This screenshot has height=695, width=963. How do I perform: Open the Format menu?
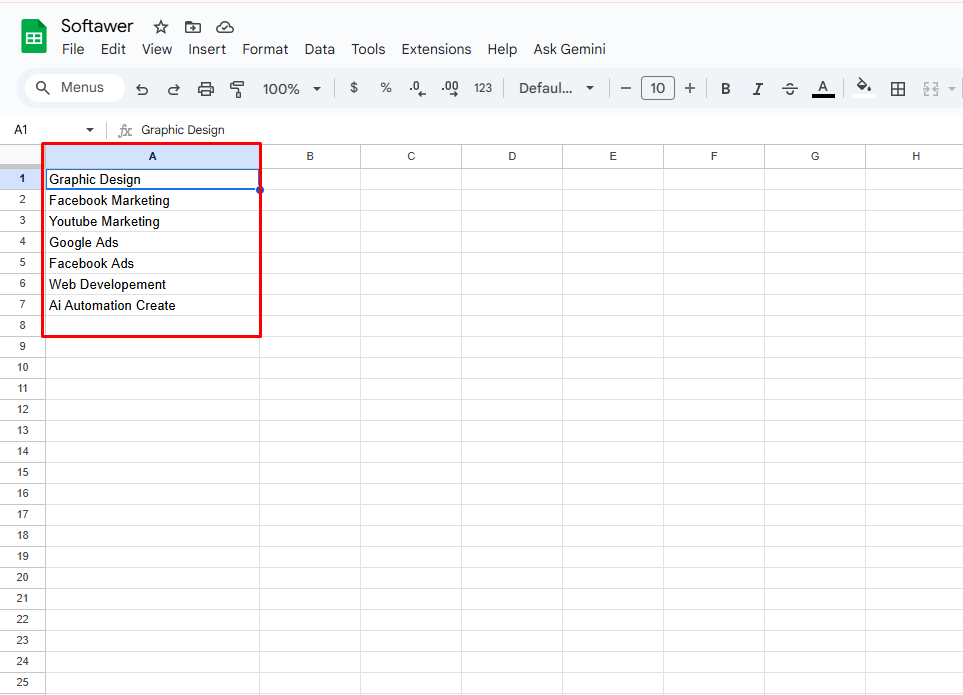click(x=265, y=49)
